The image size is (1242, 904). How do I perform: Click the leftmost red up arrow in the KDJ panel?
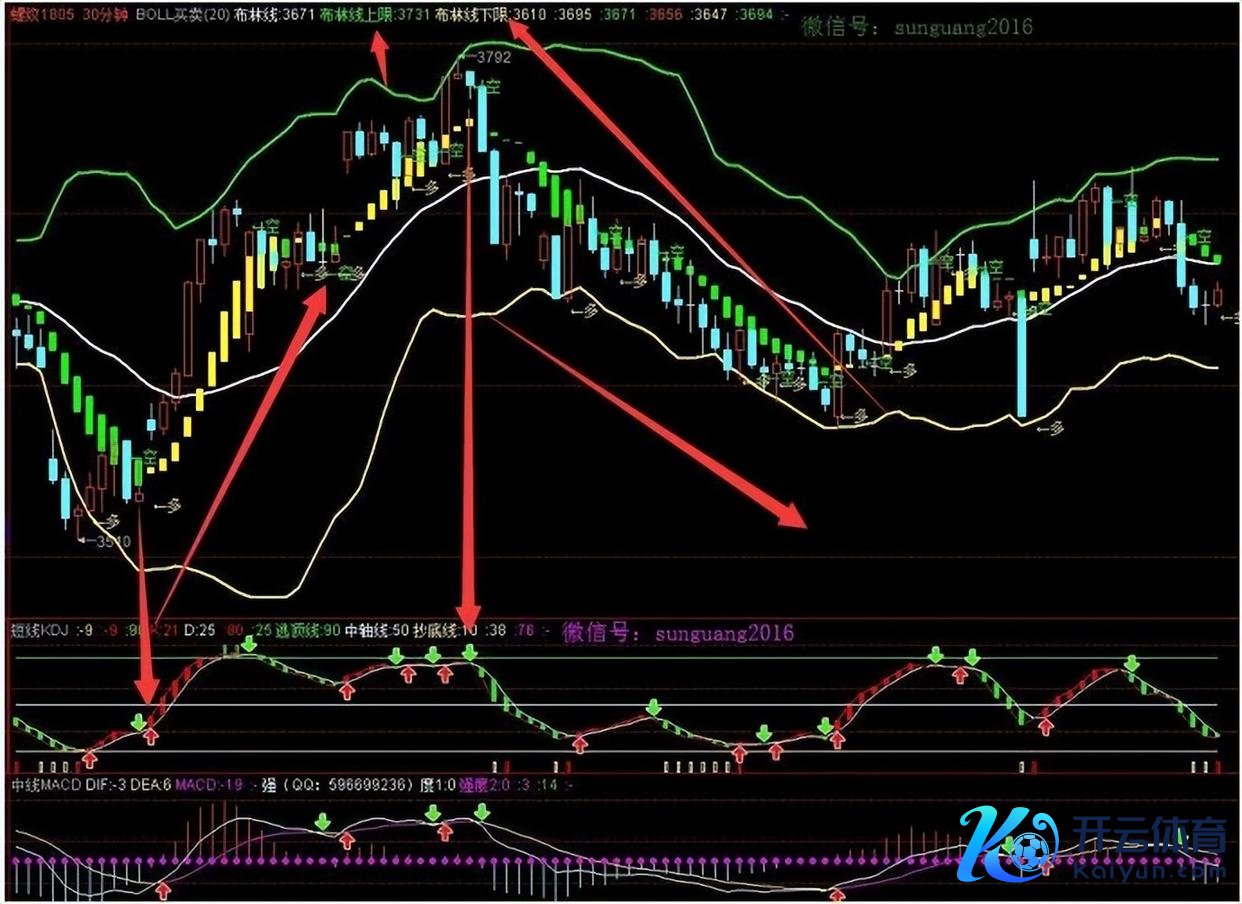[88, 757]
